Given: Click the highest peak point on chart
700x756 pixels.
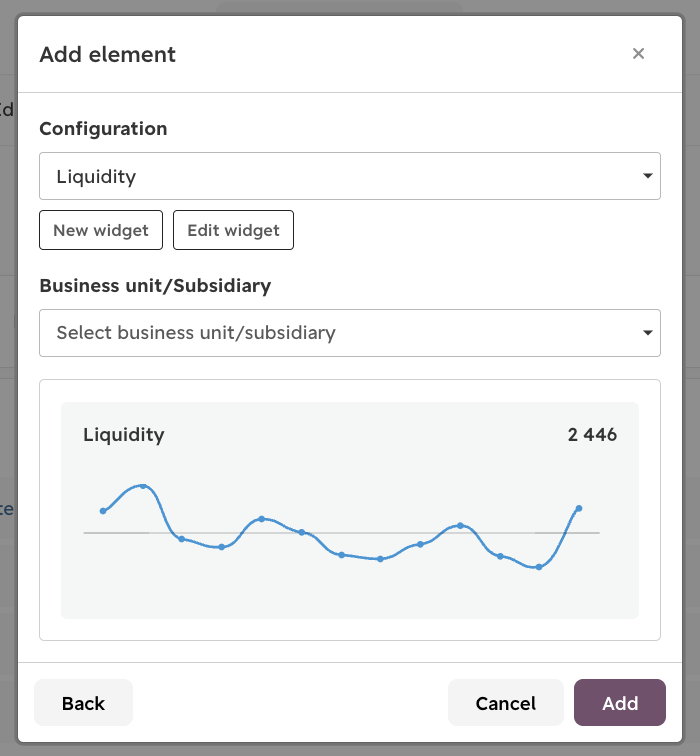Looking at the screenshot, I should [143, 486].
